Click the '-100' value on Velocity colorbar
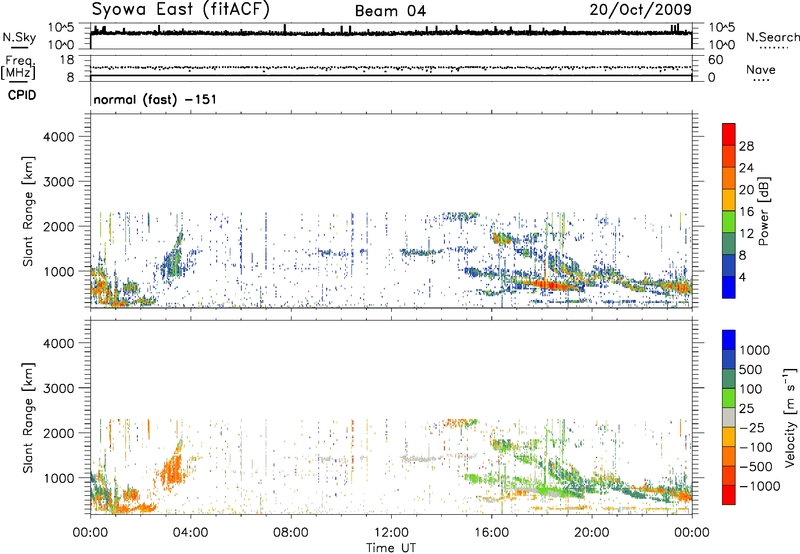 point(756,447)
